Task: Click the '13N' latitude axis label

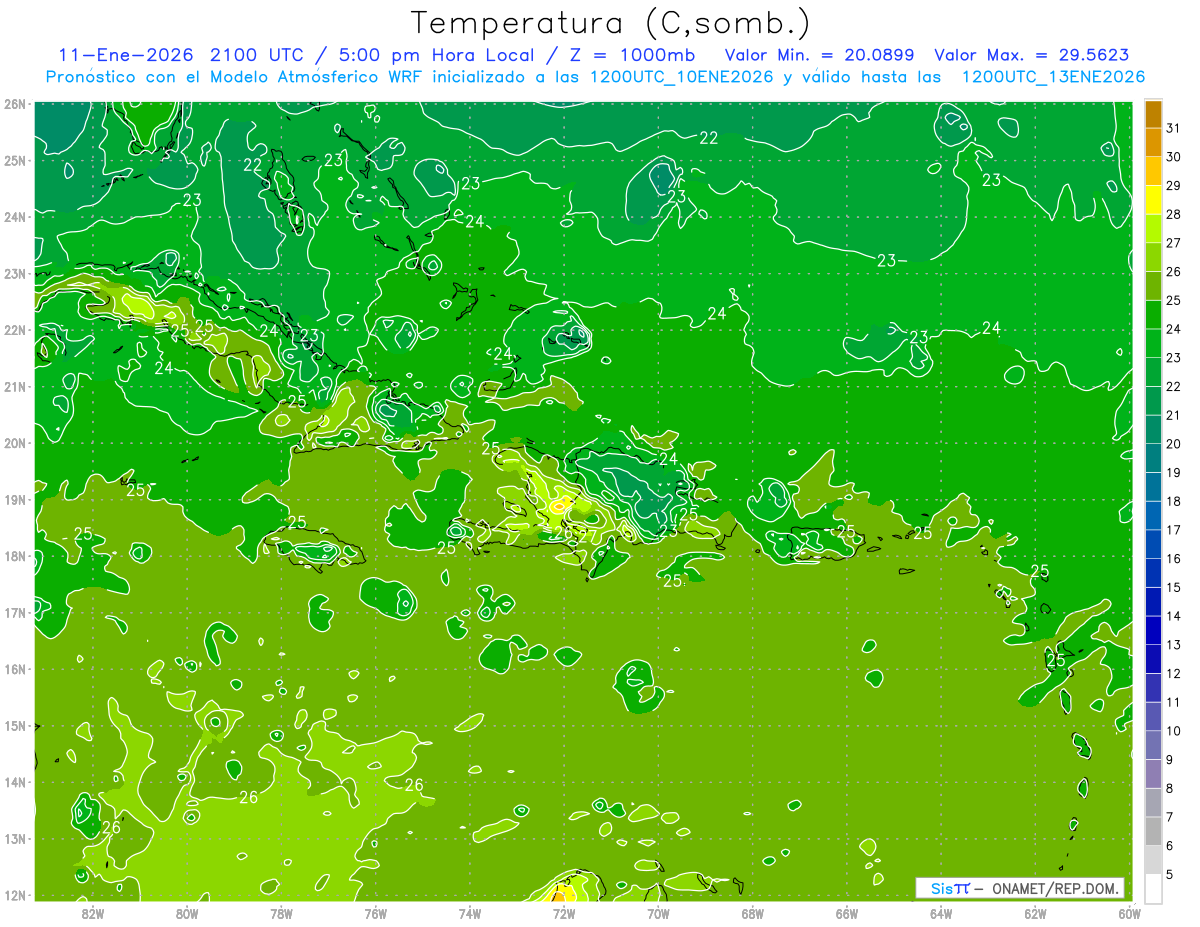Action: point(15,838)
